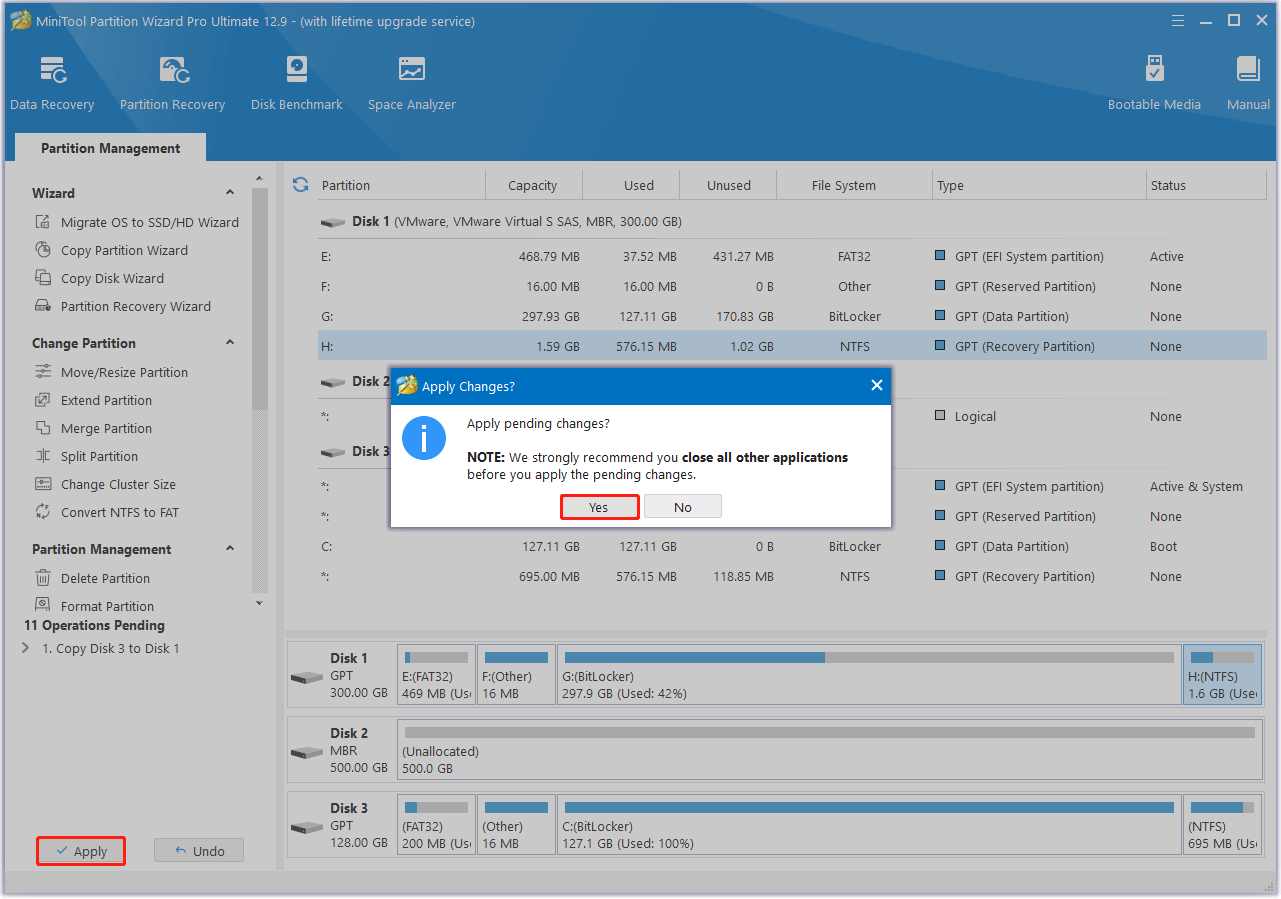1281x899 pixels.
Task: Click the Apply button
Action: click(81, 851)
